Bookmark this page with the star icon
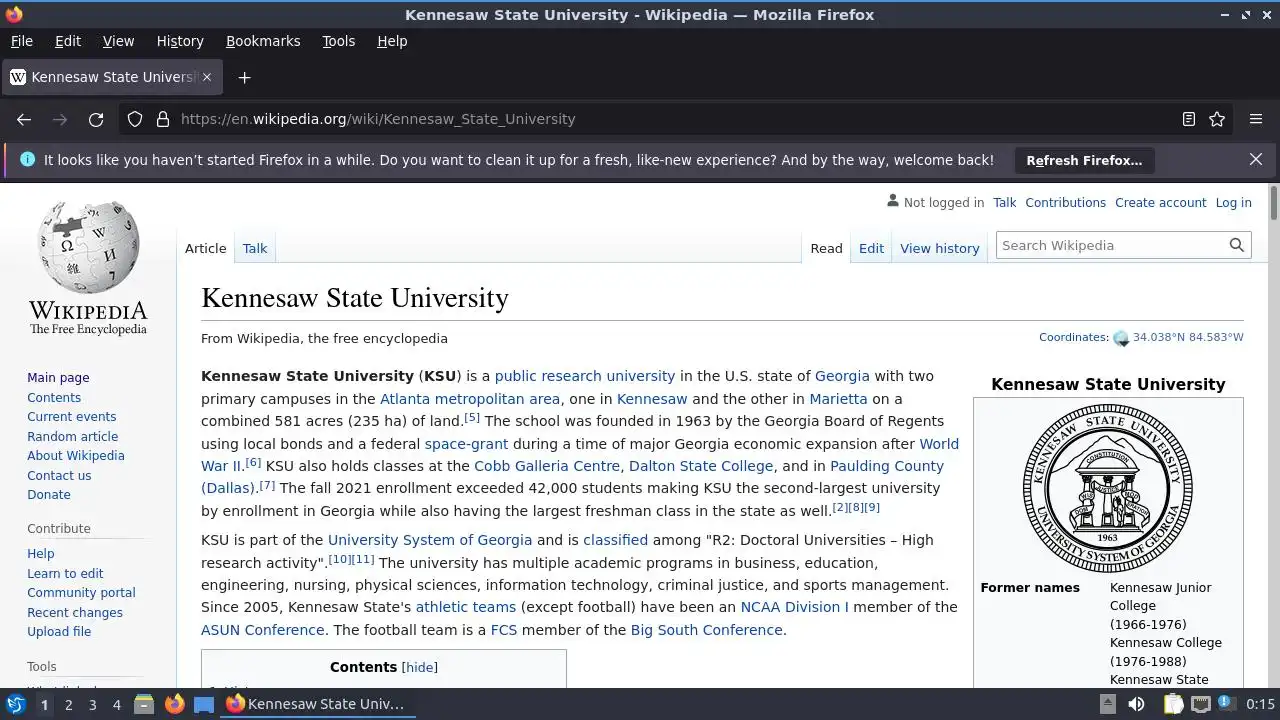1280x720 pixels. [x=1217, y=119]
